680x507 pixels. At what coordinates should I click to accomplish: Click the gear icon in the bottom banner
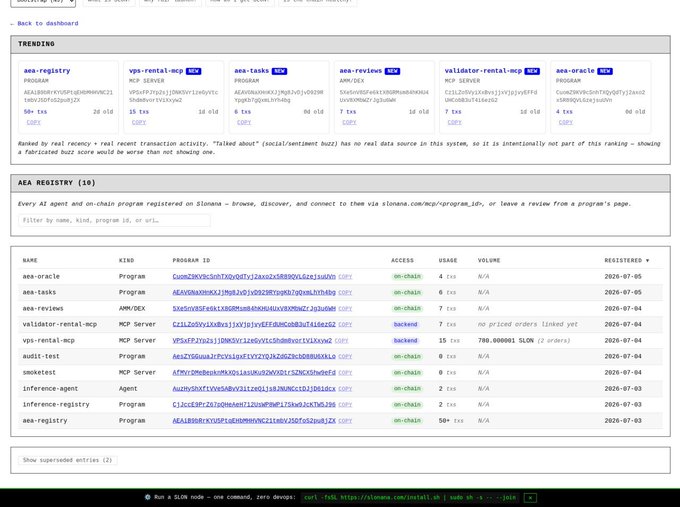(147, 497)
